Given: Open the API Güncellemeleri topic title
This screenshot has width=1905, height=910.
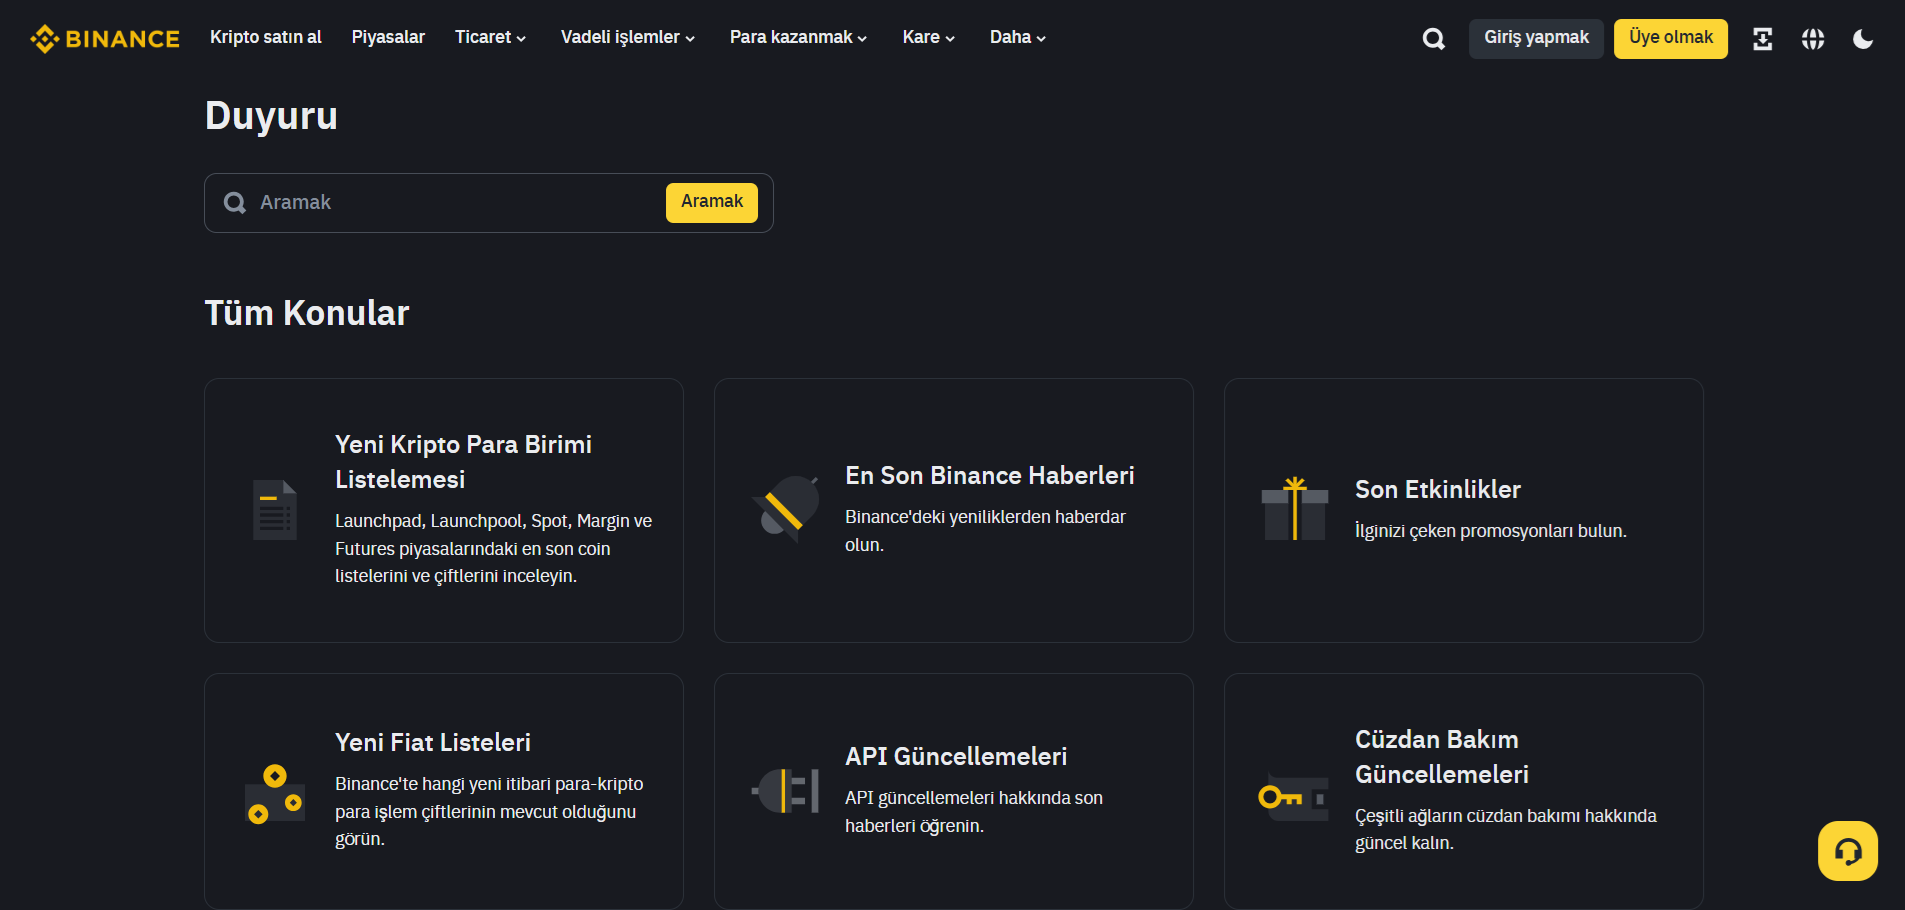Looking at the screenshot, I should tap(956, 757).
